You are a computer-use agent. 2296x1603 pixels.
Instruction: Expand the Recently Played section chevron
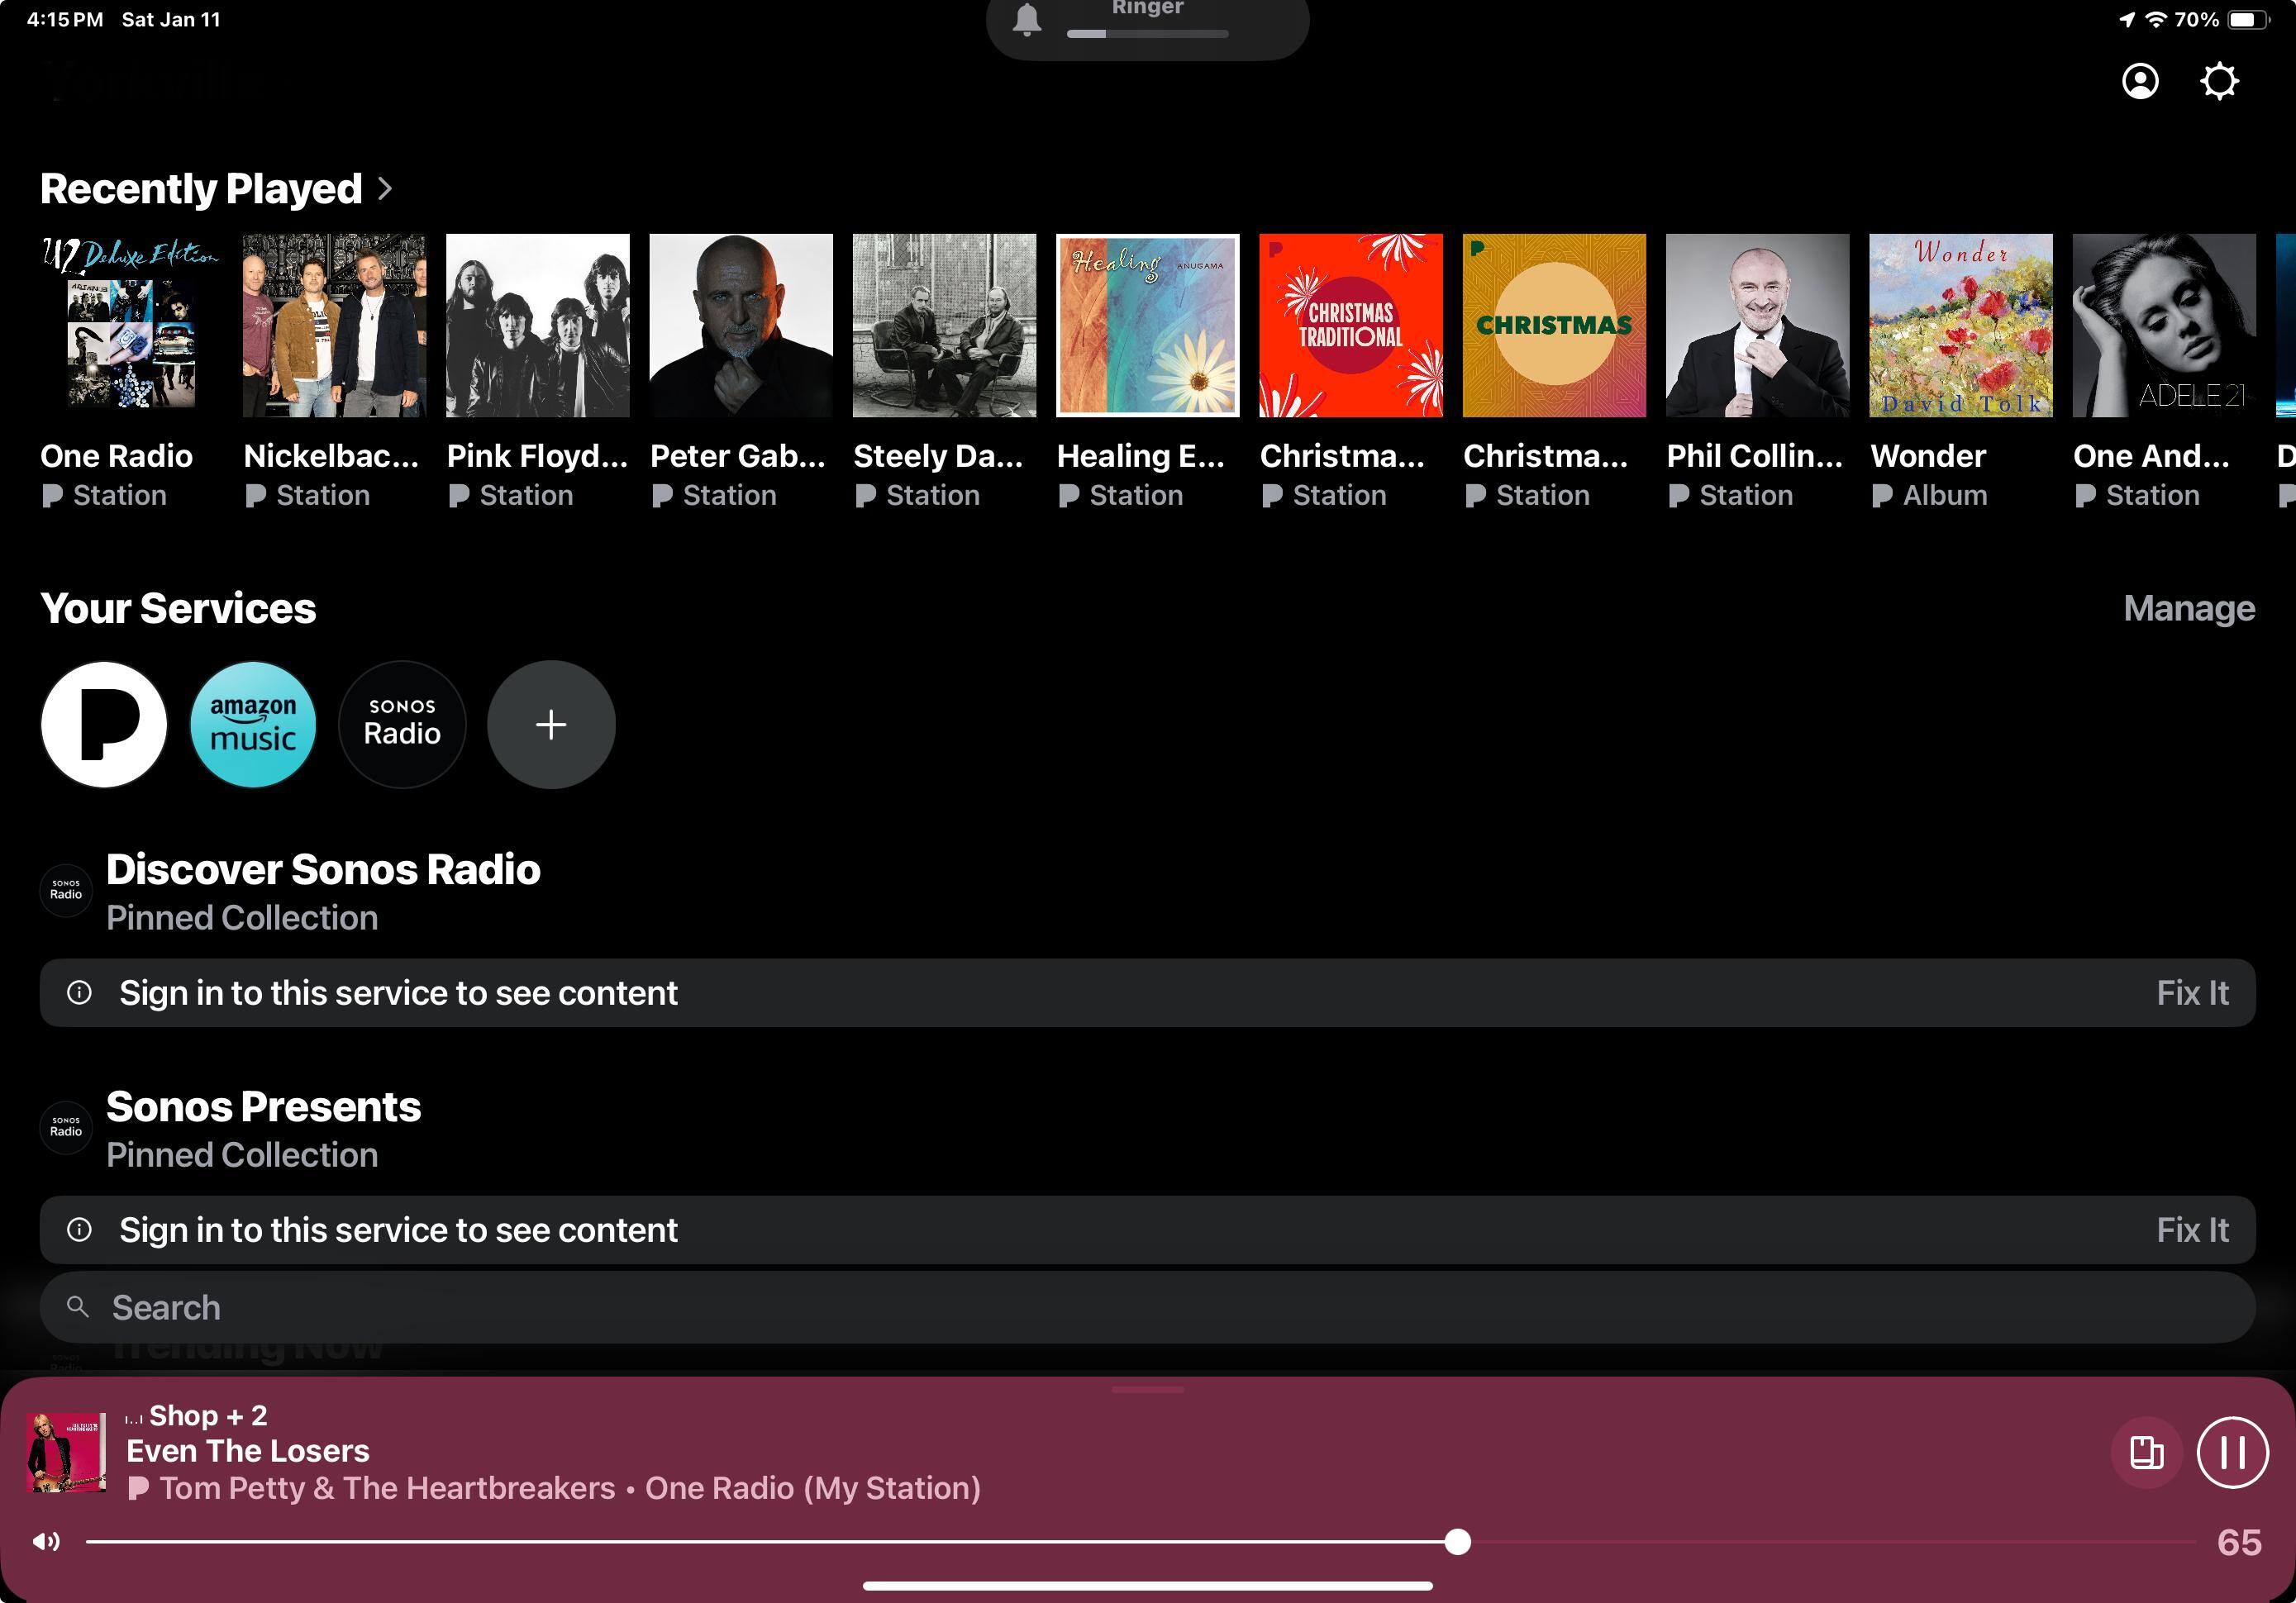tap(385, 189)
